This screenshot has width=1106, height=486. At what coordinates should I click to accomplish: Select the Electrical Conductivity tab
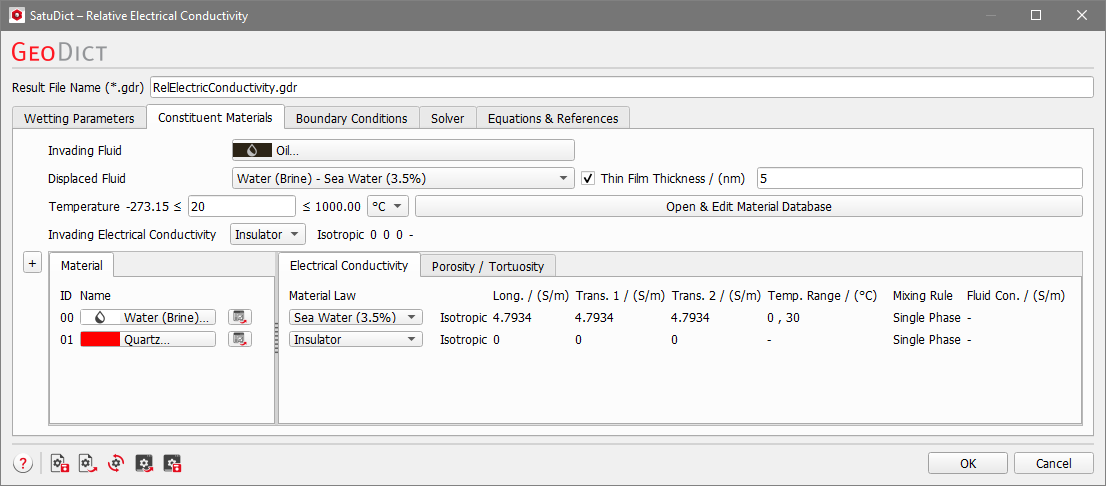click(x=349, y=265)
